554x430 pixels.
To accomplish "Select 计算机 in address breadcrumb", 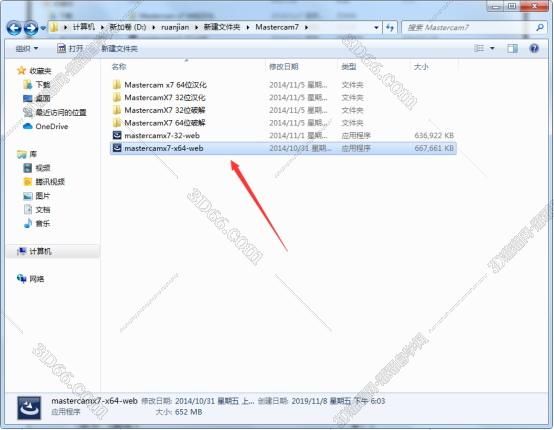I will pyautogui.click(x=84, y=27).
